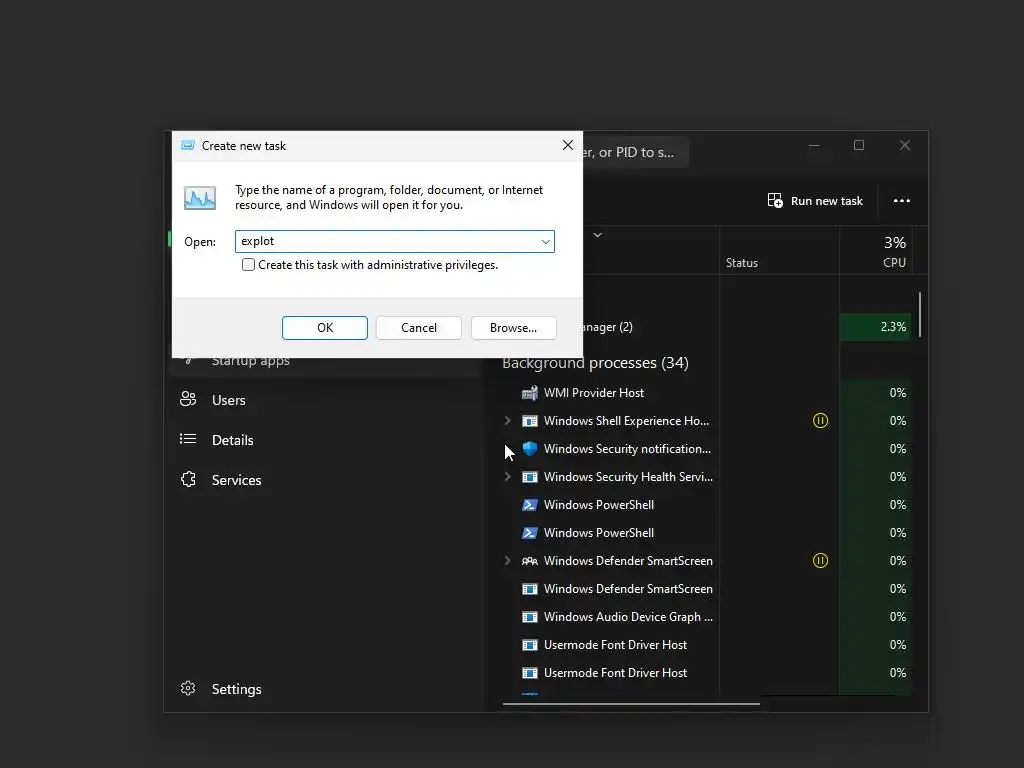Viewport: 1024px width, 768px height.
Task: Open the Browse... file picker
Action: [513, 328]
